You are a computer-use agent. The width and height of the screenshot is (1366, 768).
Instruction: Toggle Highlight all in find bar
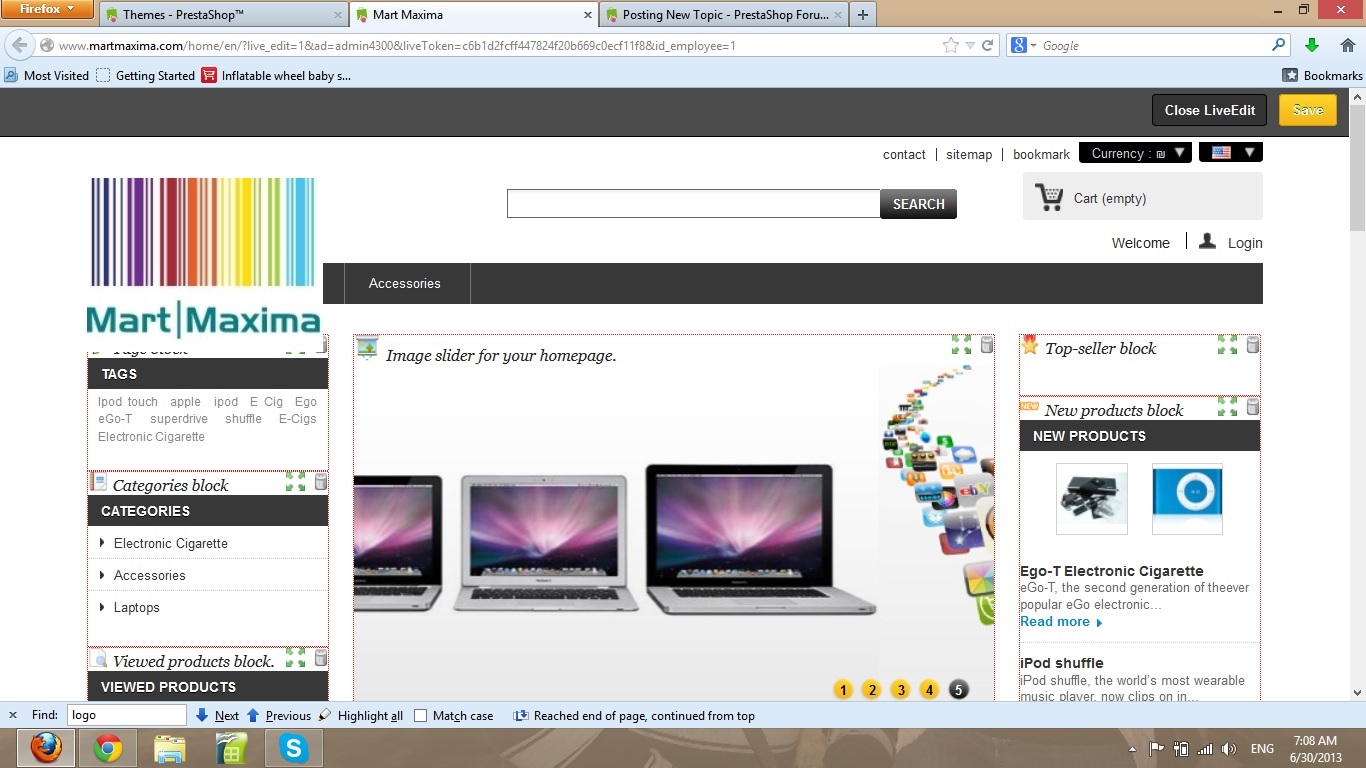click(361, 716)
